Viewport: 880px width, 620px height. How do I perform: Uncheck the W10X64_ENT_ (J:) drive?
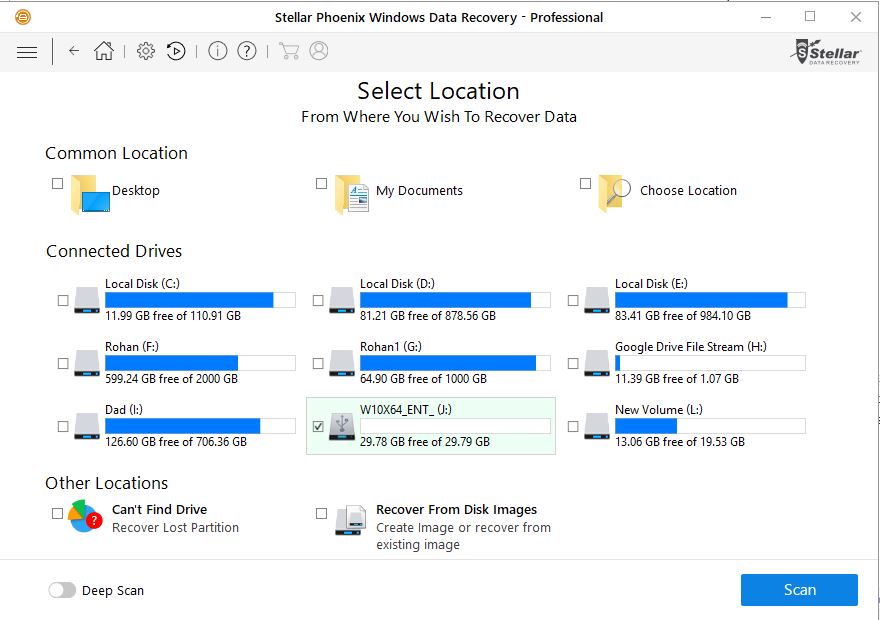(x=318, y=427)
